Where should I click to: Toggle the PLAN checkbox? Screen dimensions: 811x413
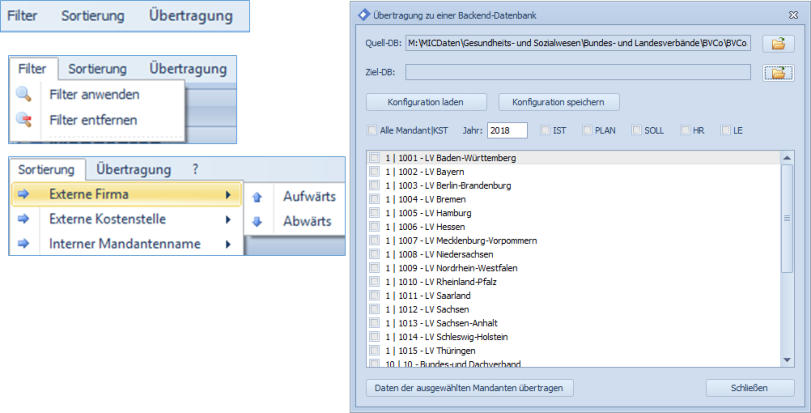click(587, 131)
